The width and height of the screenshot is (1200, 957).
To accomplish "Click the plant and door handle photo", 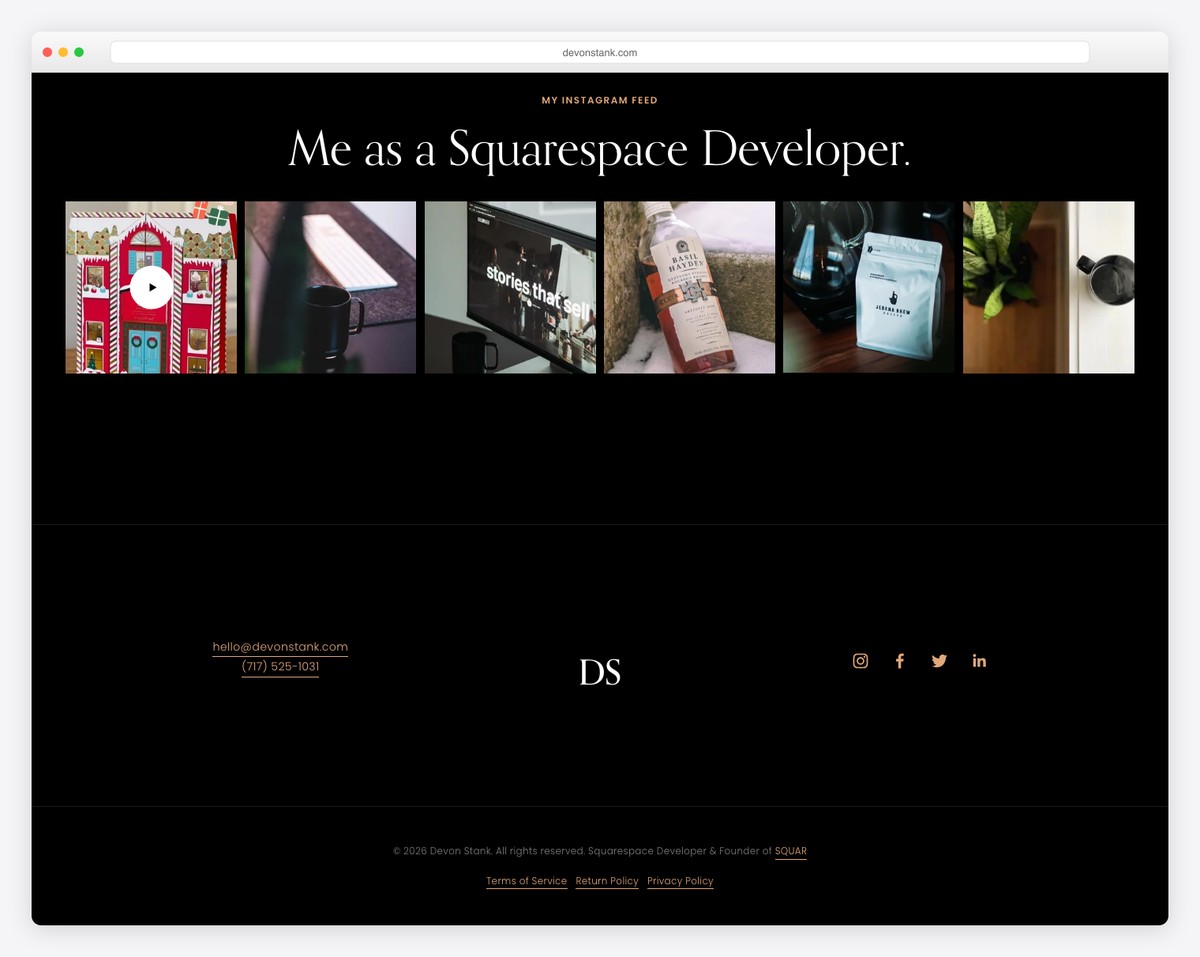I will click(1048, 287).
